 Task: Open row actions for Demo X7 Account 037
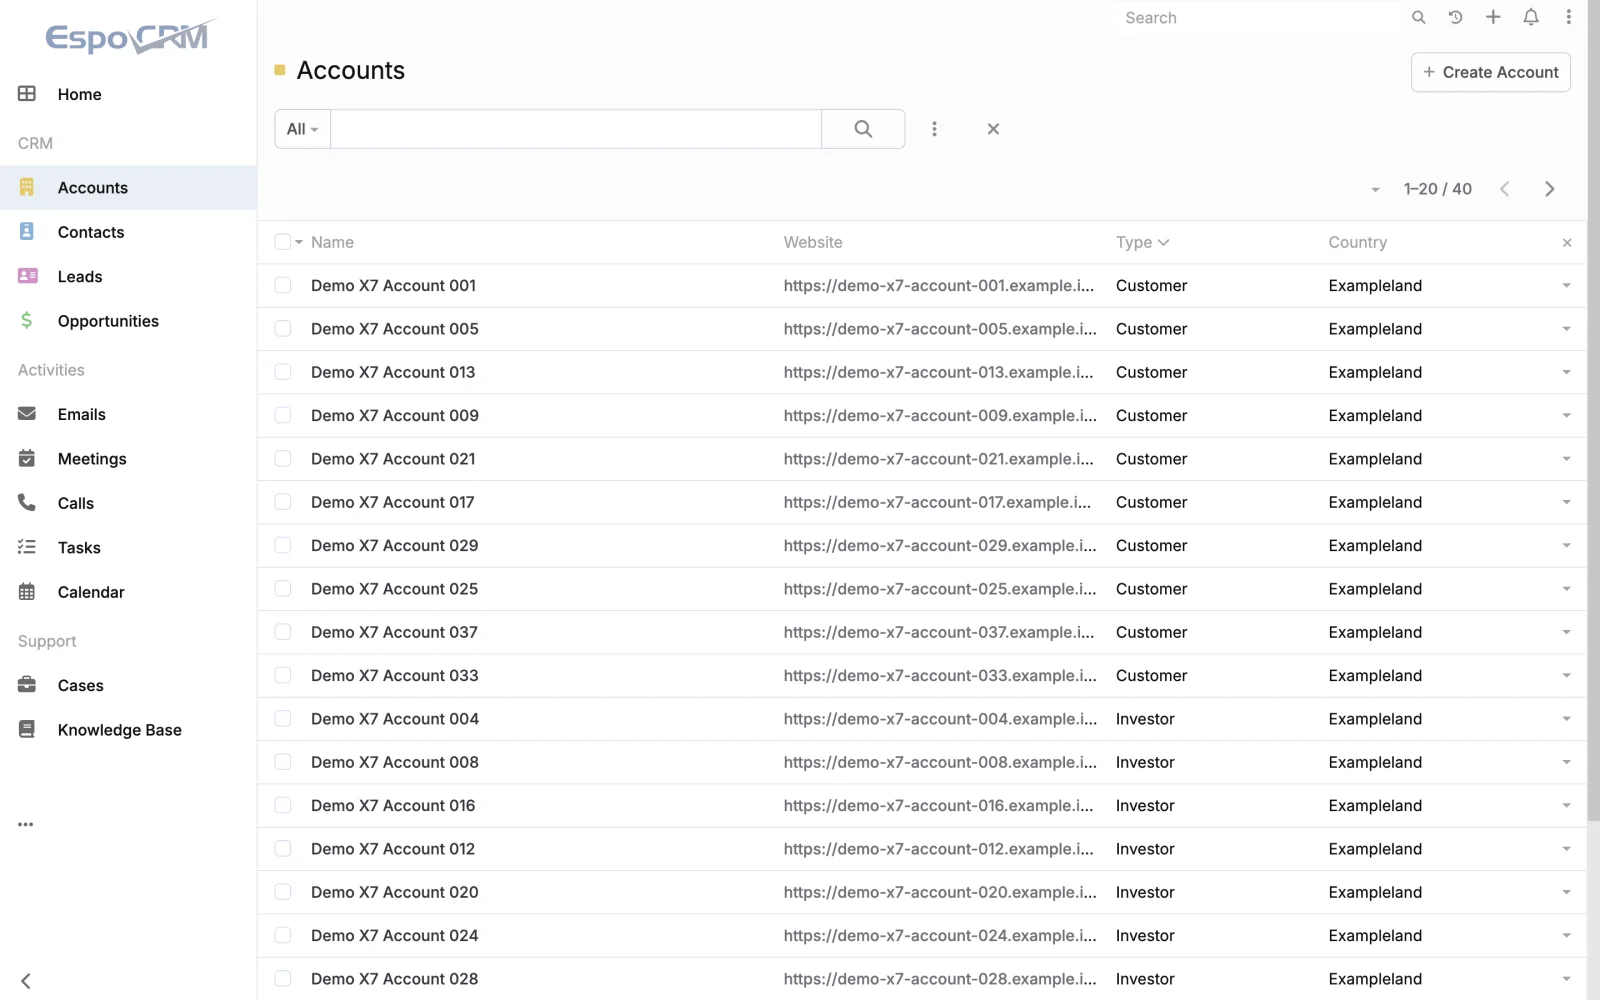pos(1566,632)
